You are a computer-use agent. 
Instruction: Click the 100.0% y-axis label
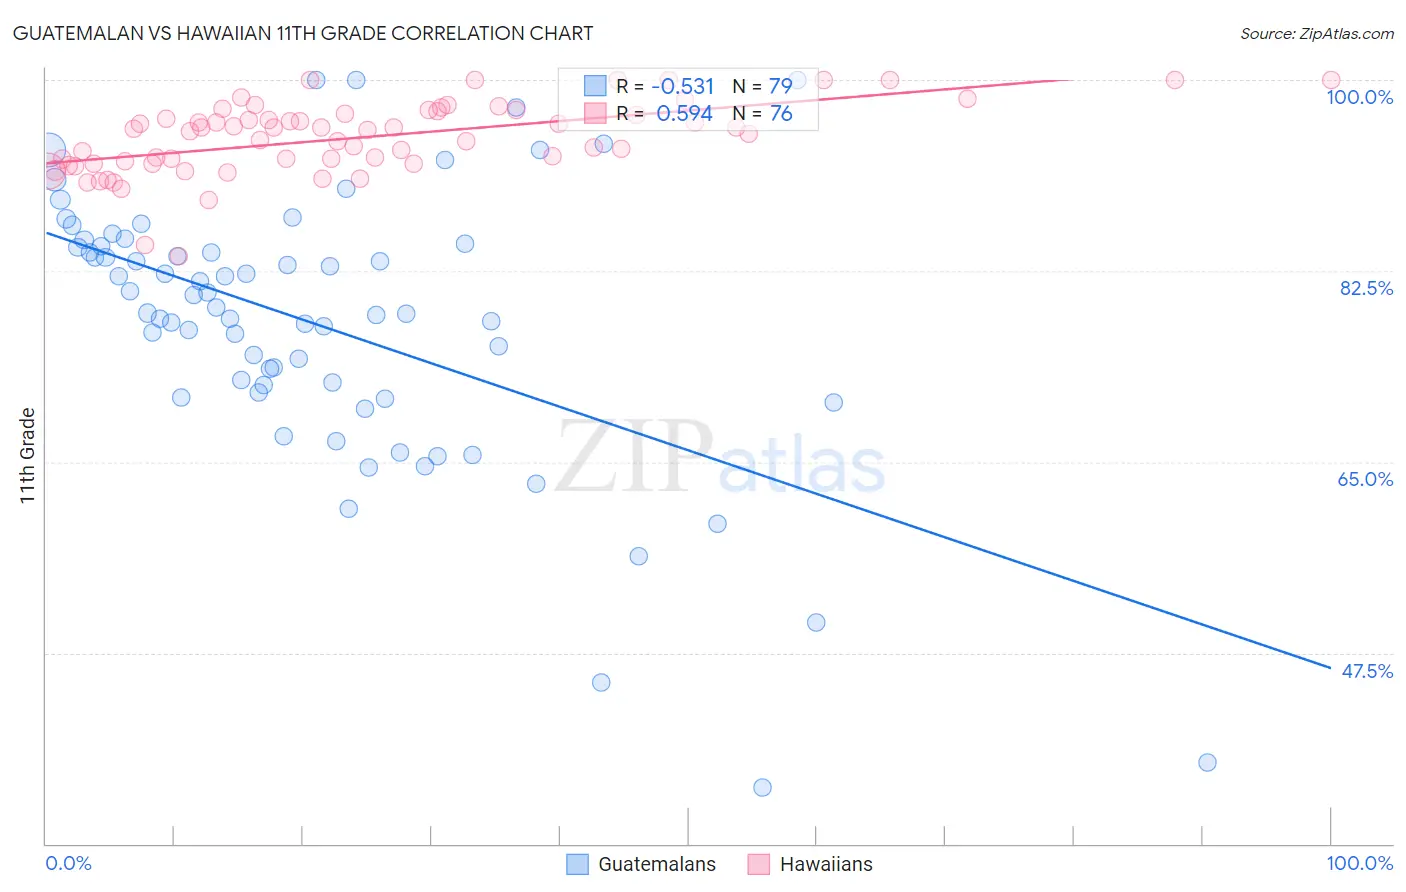(1360, 97)
